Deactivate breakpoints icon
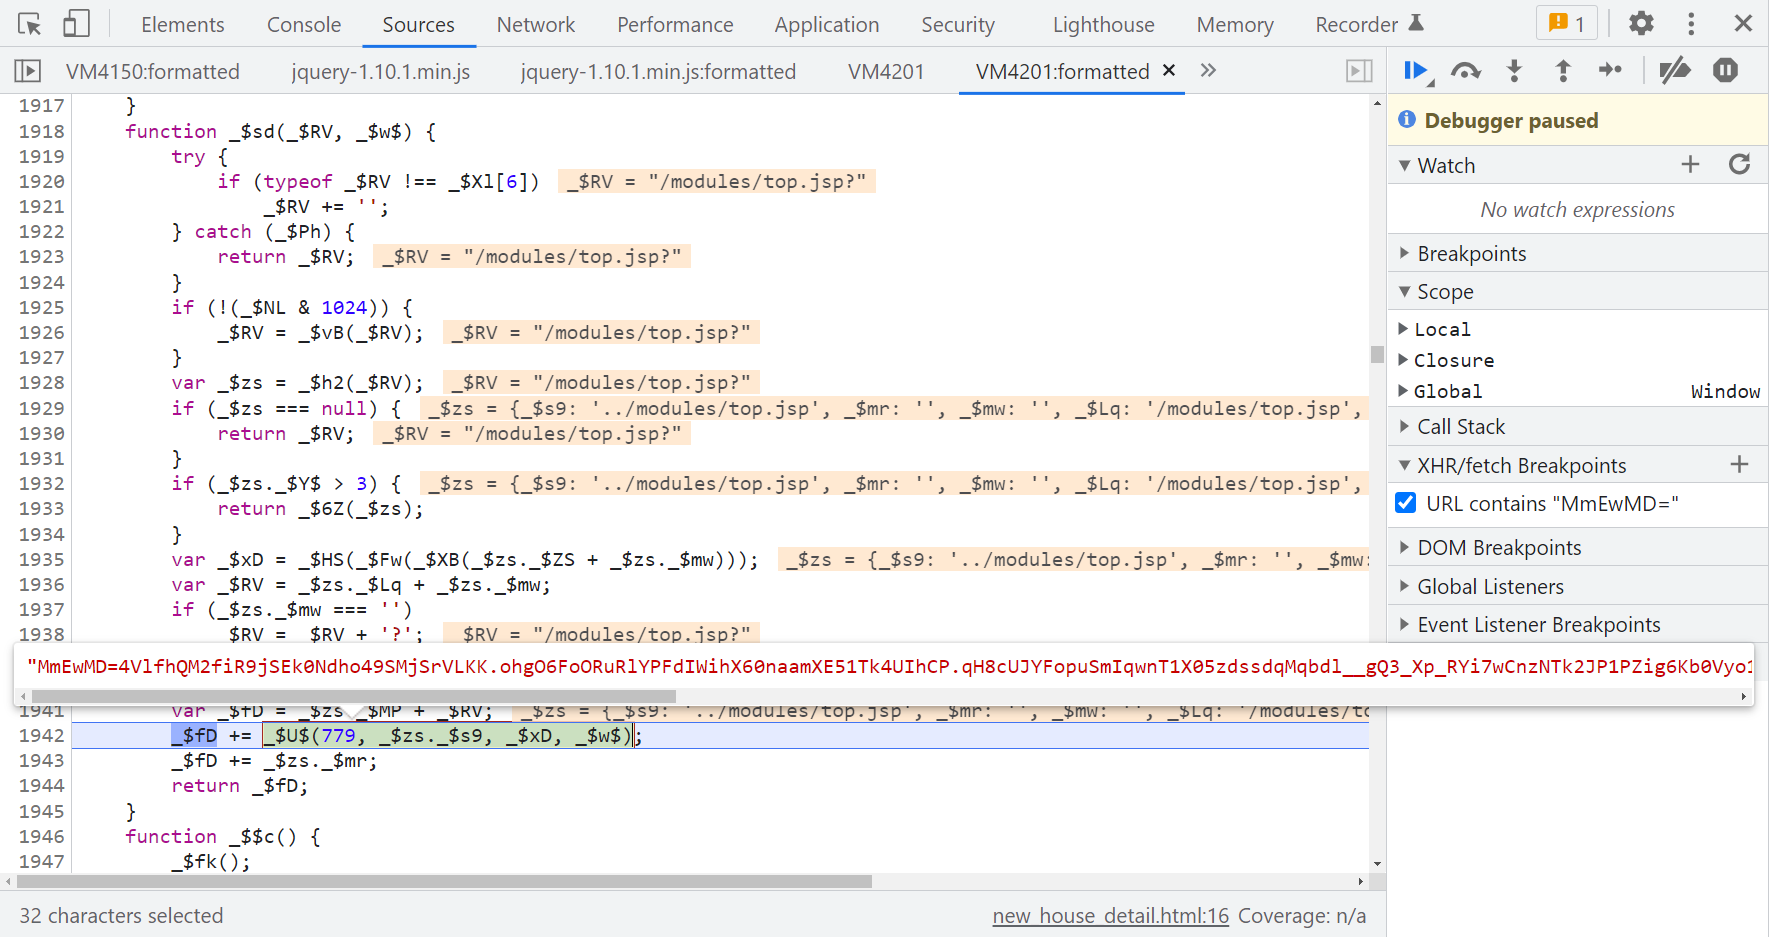 [1675, 70]
